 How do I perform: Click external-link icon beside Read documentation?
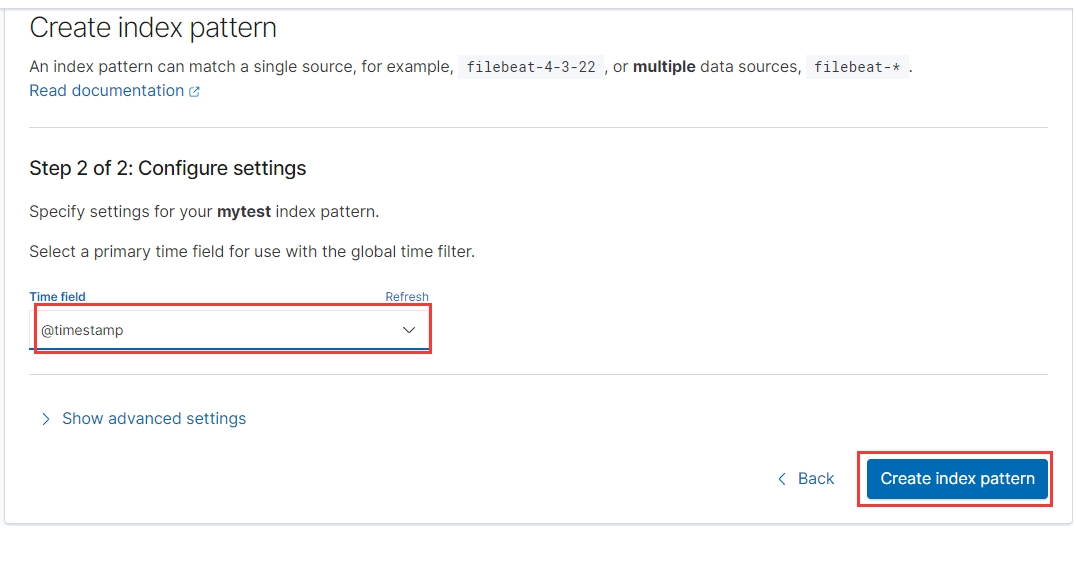pos(194,92)
